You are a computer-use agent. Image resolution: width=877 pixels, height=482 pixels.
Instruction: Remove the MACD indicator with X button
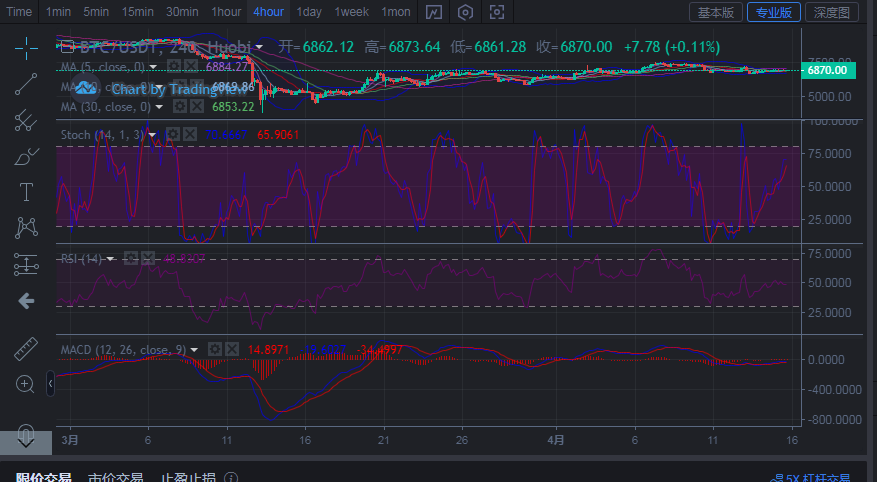click(x=231, y=349)
